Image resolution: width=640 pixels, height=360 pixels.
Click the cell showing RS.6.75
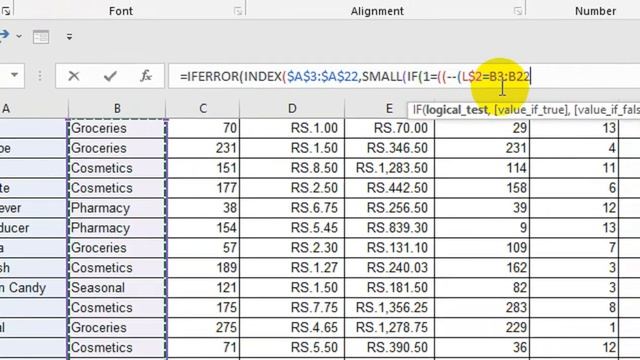tap(292, 208)
